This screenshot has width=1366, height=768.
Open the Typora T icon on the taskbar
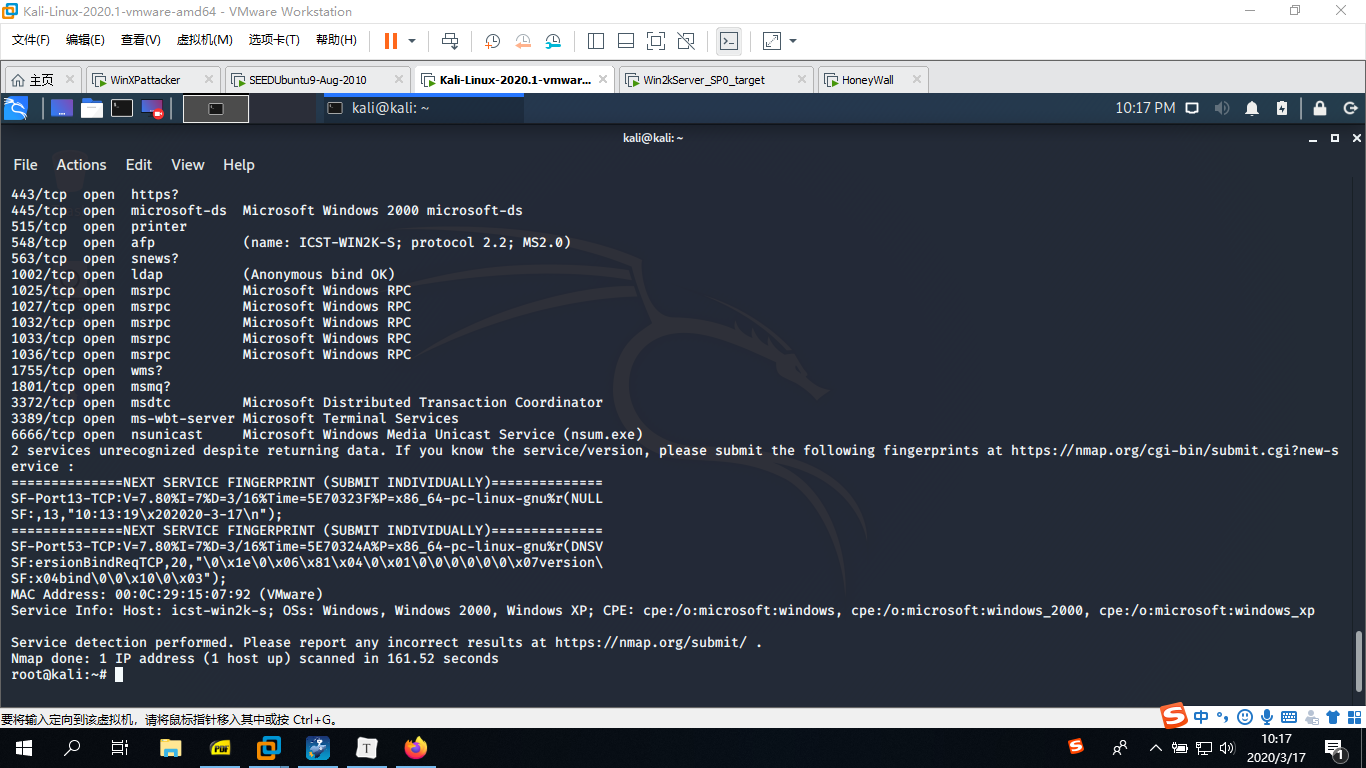tap(367, 747)
